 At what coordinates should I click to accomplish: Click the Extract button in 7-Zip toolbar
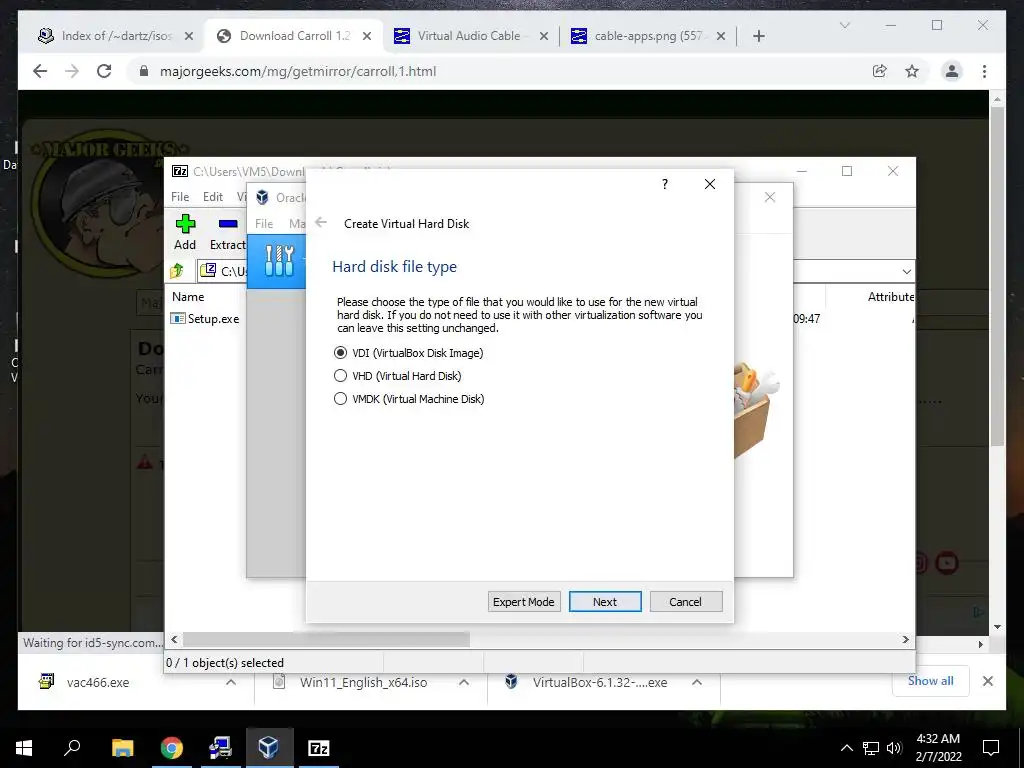click(x=227, y=232)
